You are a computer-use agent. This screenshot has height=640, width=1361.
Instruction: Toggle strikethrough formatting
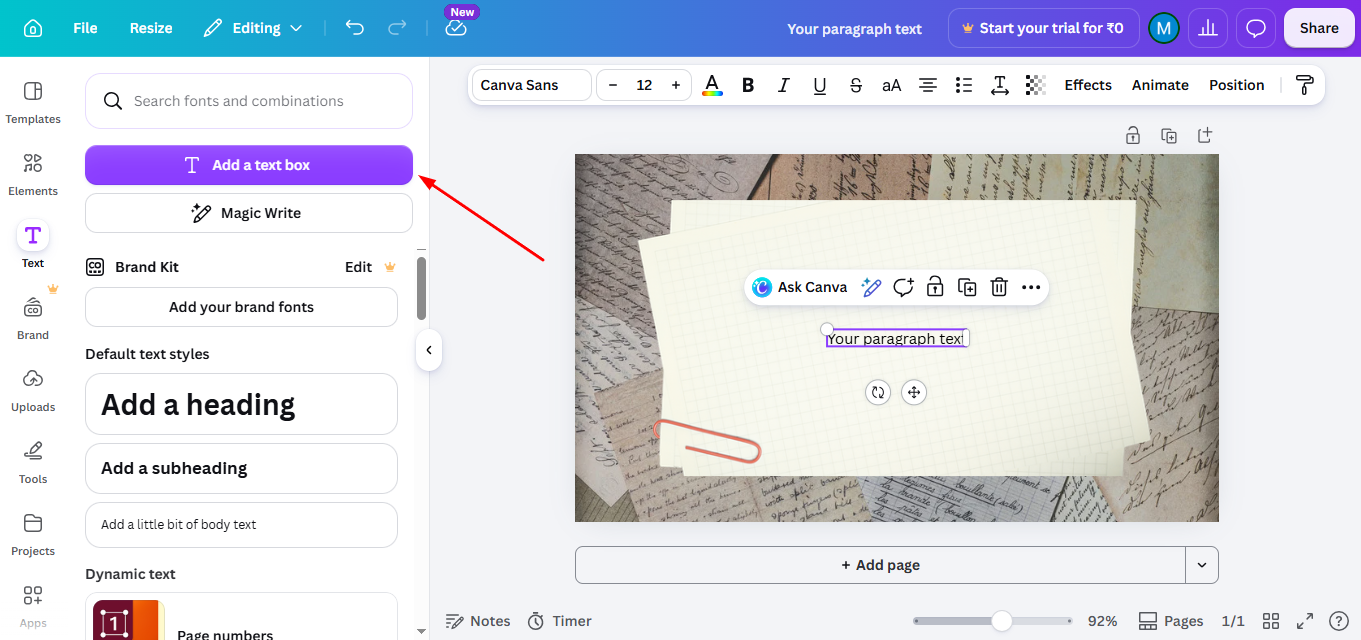[x=856, y=85]
